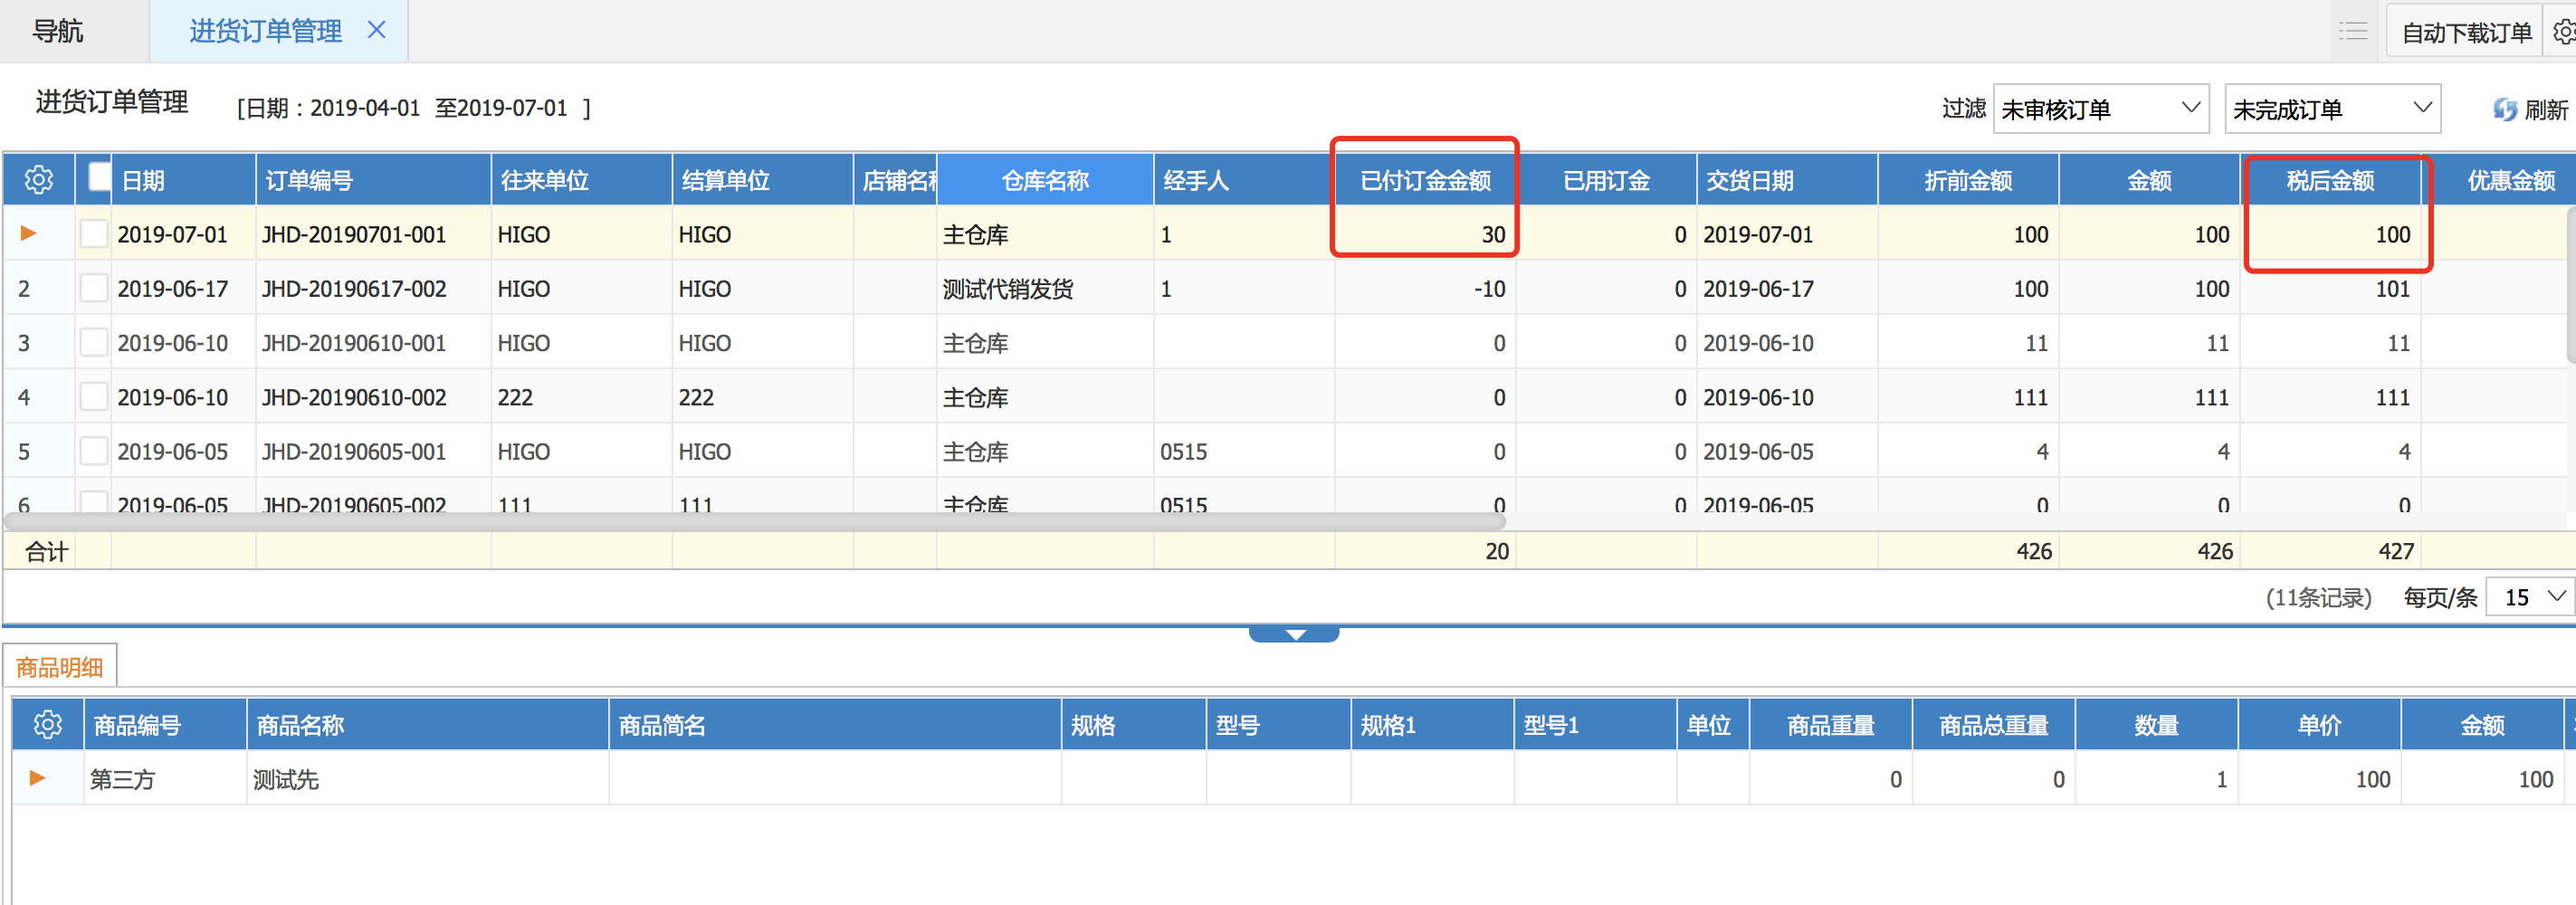Screen dimensions: 2576x905
Task: Switch to the 导航 tab
Action: (58, 31)
